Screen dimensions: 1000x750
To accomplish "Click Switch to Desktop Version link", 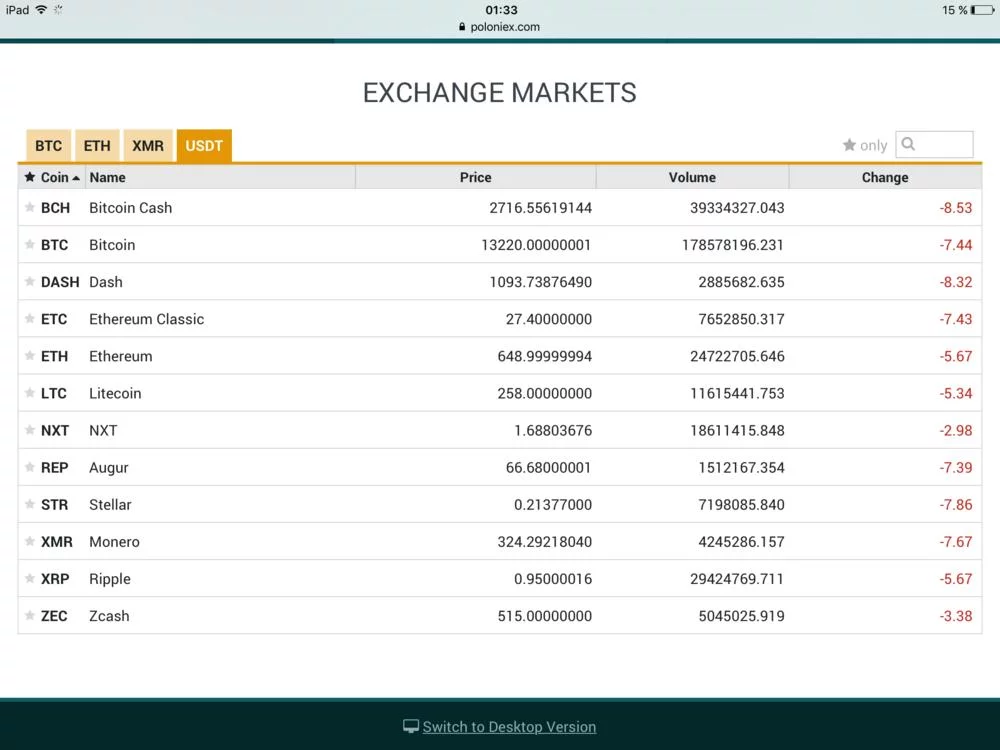I will 509,727.
